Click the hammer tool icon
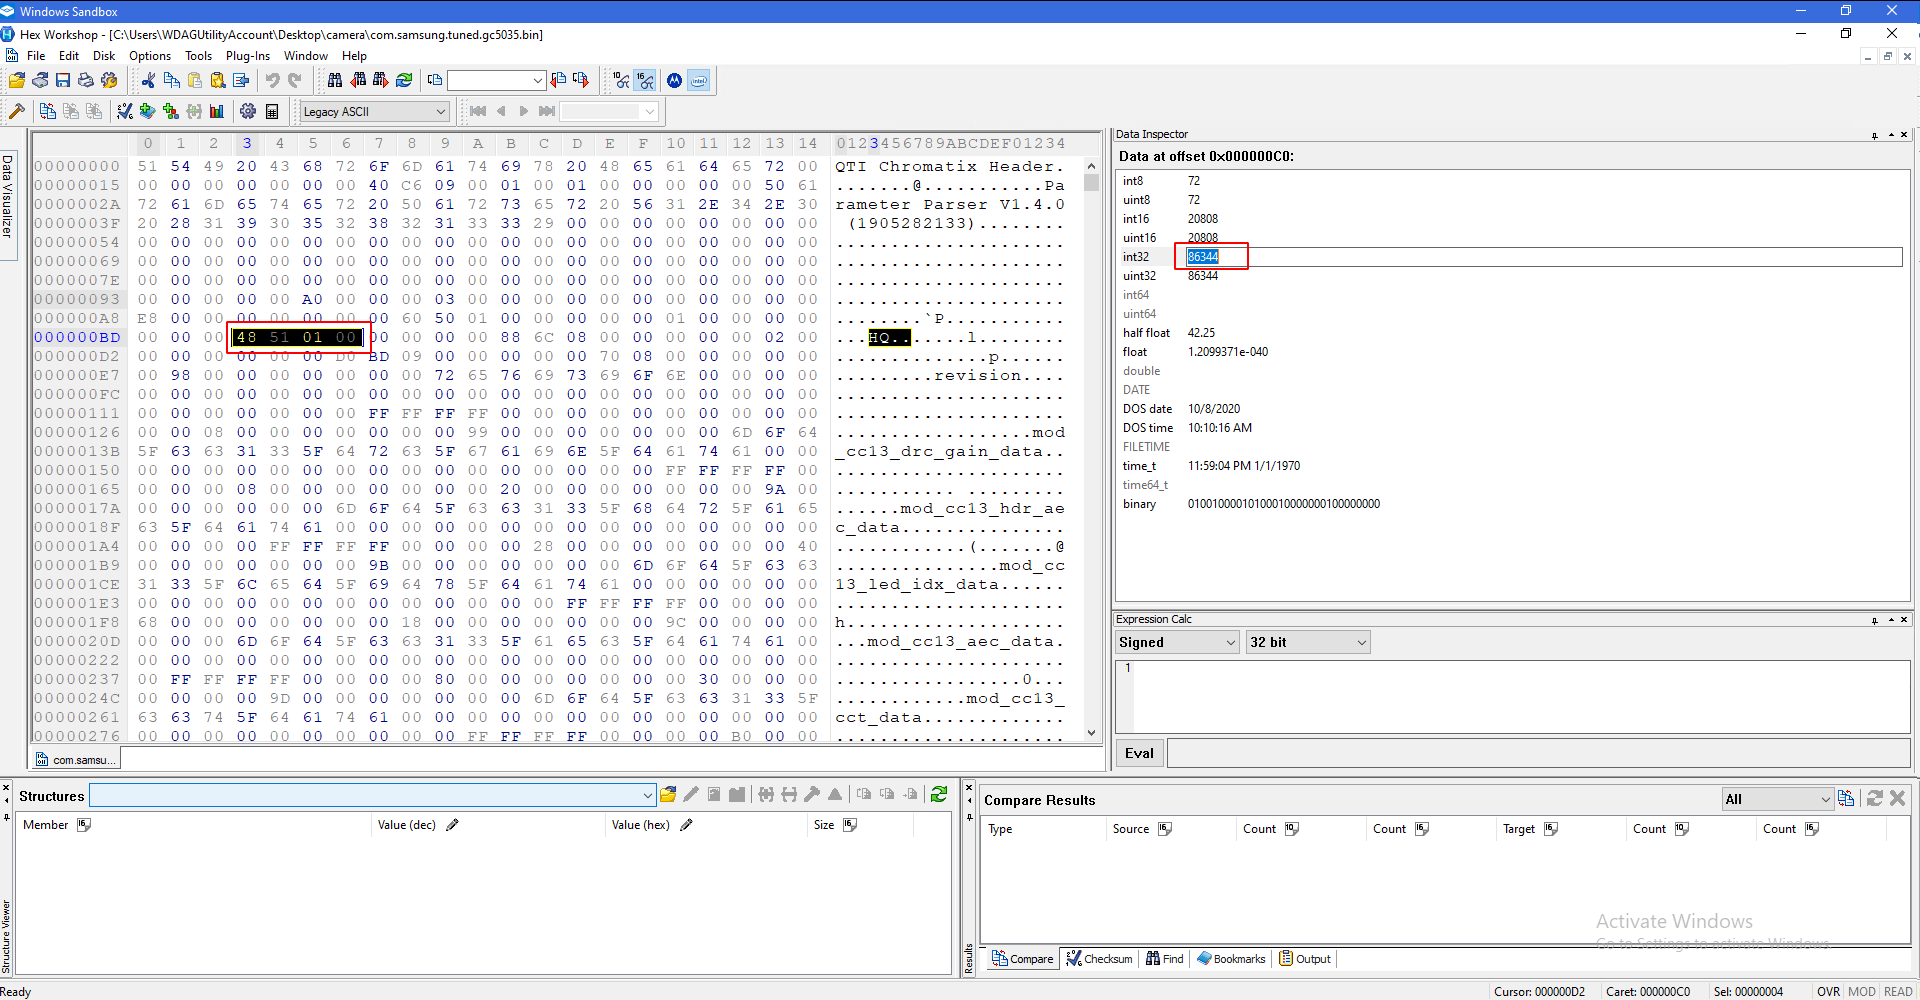Screen dimensions: 1920x1000 pyautogui.click(x=17, y=111)
